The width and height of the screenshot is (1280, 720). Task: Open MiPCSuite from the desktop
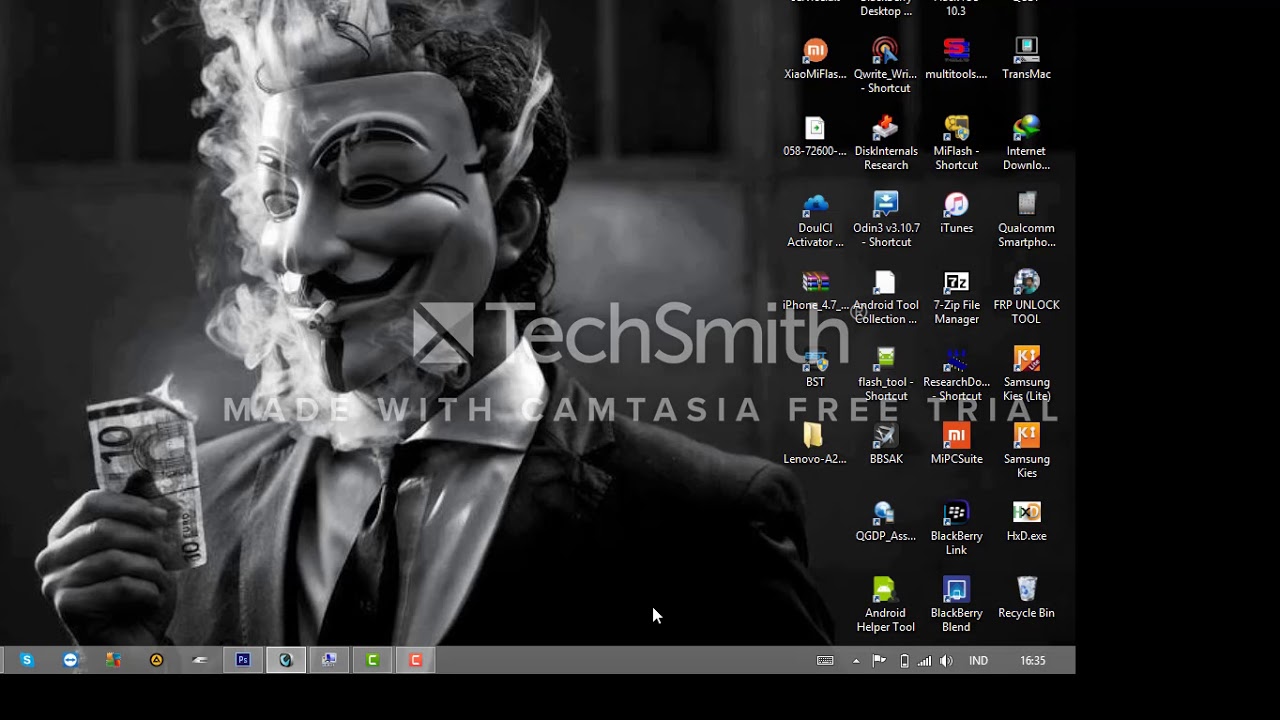(956, 444)
